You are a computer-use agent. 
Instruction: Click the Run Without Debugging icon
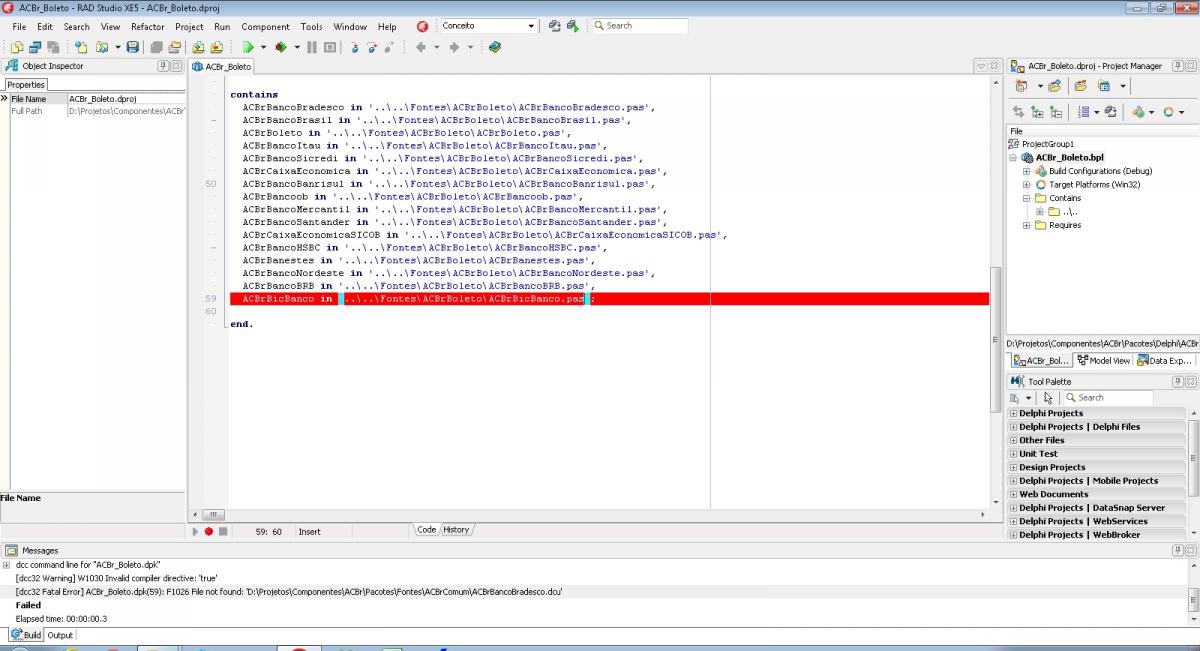(281, 47)
